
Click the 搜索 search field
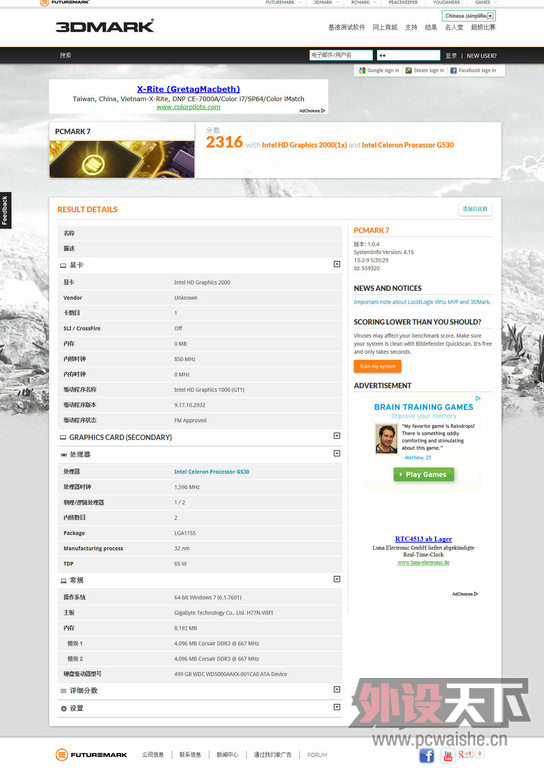pos(66,55)
